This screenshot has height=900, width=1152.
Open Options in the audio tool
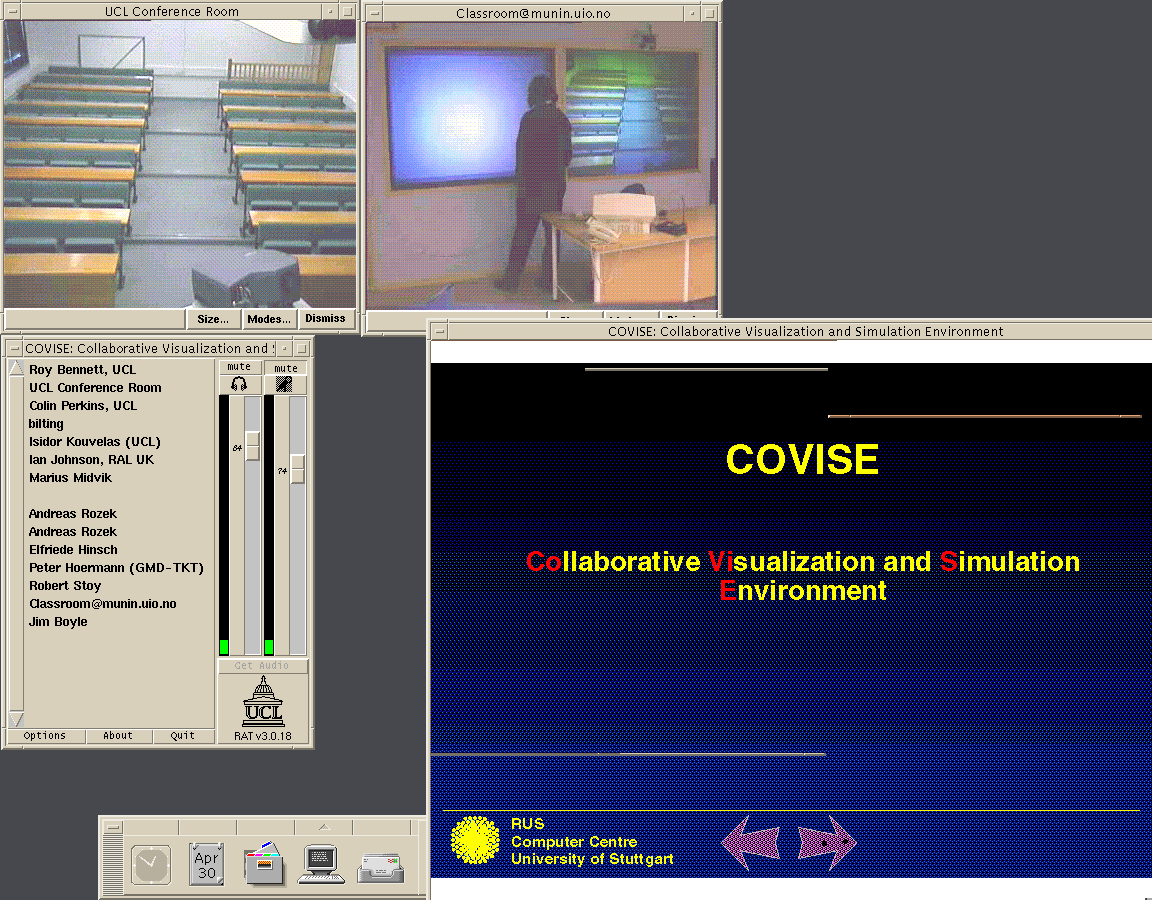pos(45,735)
